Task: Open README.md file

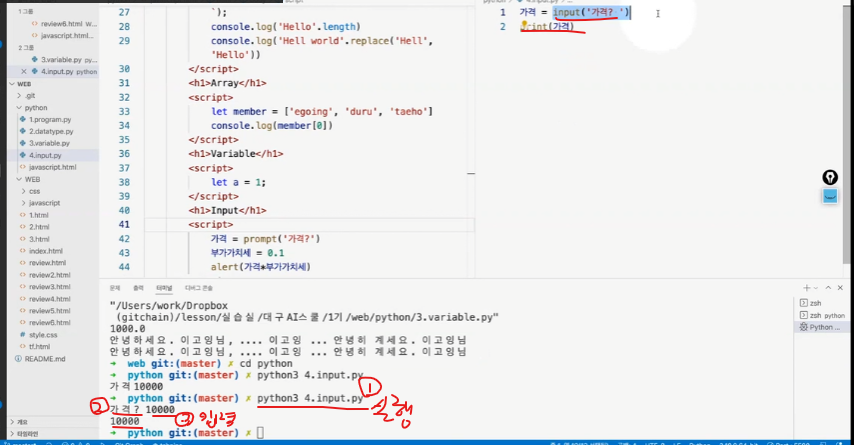Action: (x=45, y=359)
